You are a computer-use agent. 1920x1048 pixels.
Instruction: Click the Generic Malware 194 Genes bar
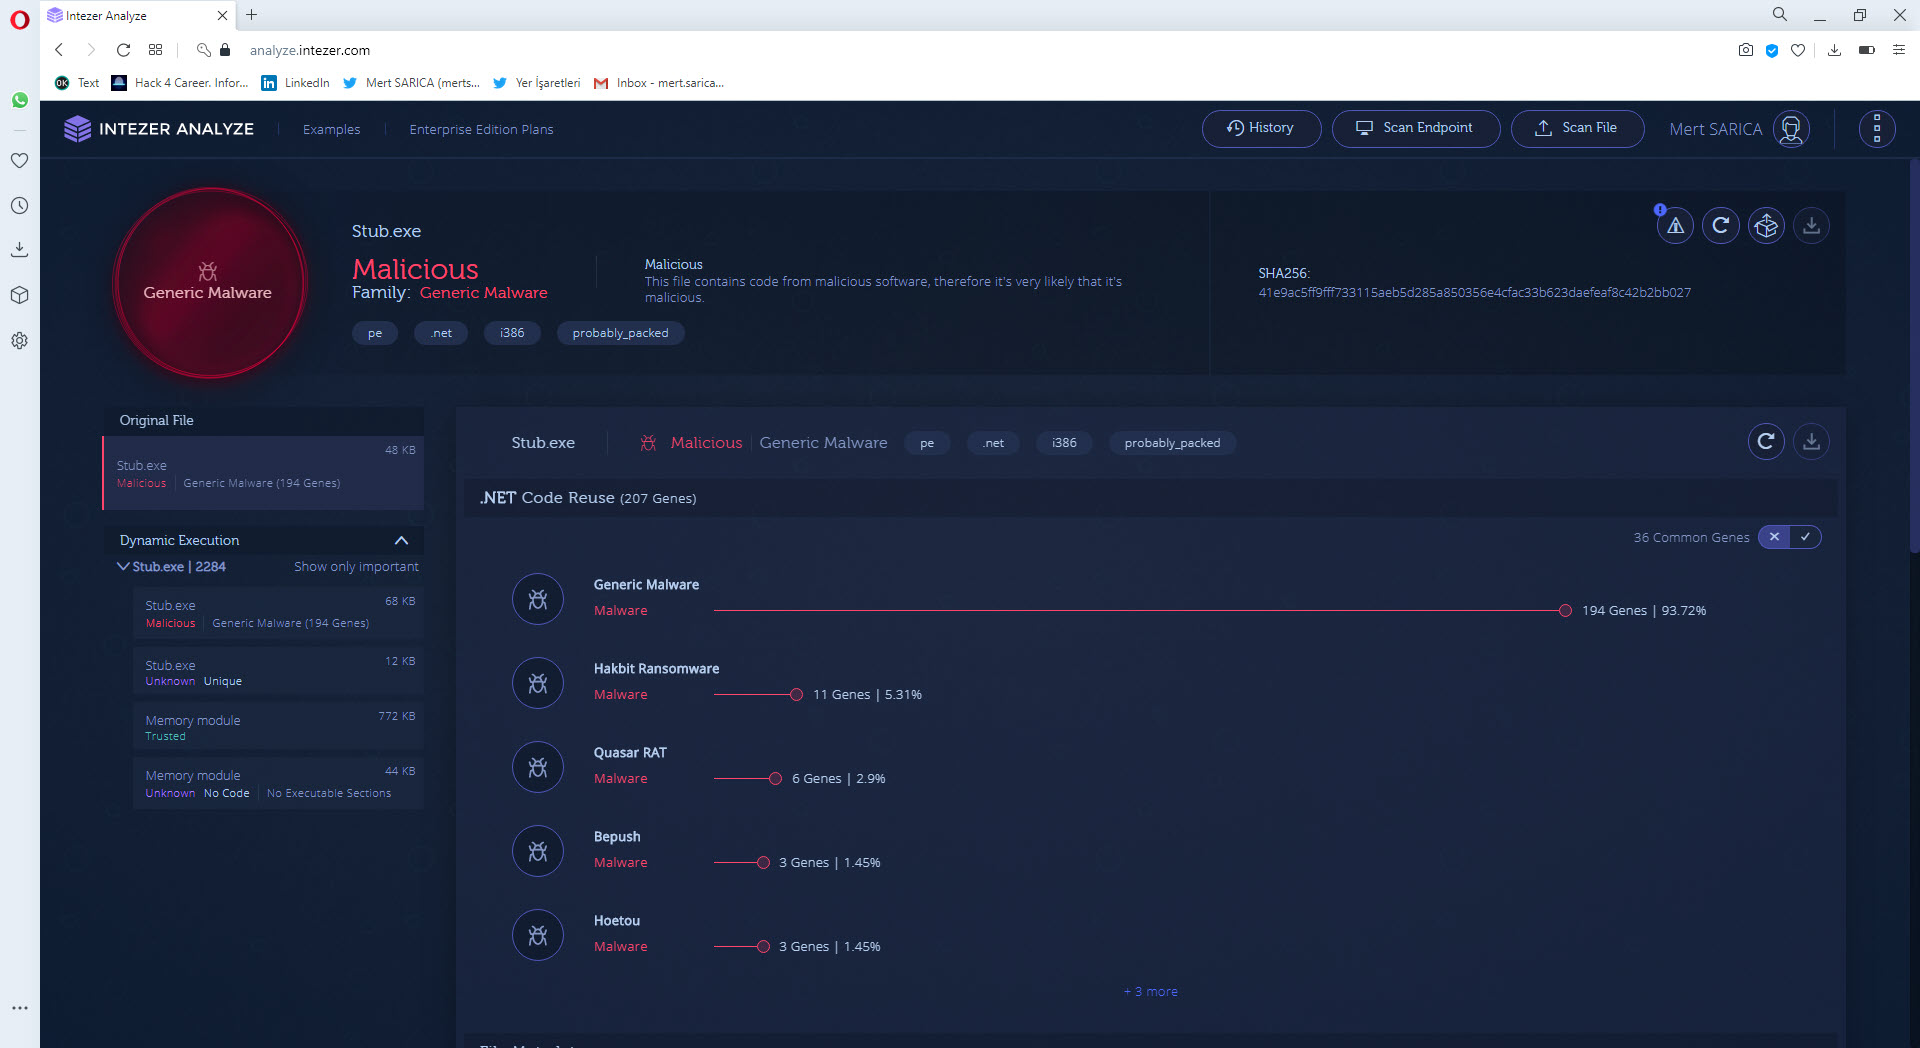tap(1142, 610)
